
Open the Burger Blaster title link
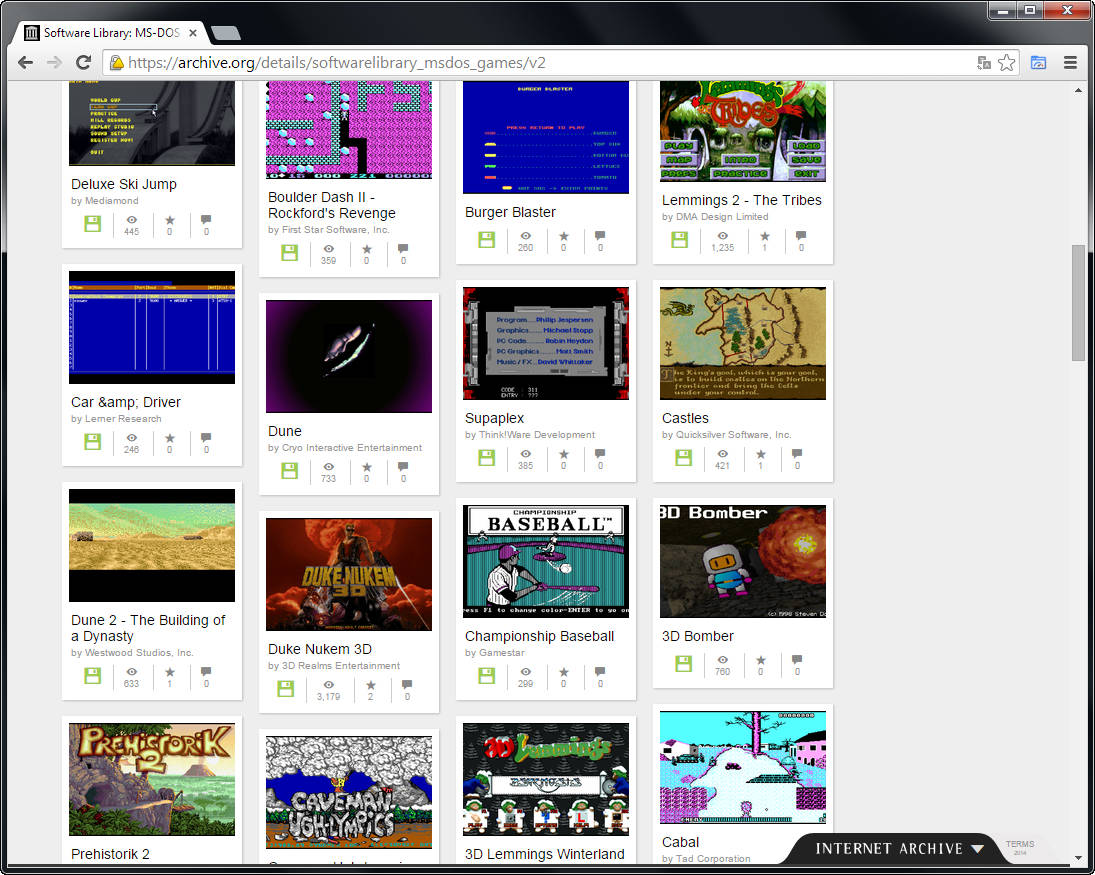510,212
